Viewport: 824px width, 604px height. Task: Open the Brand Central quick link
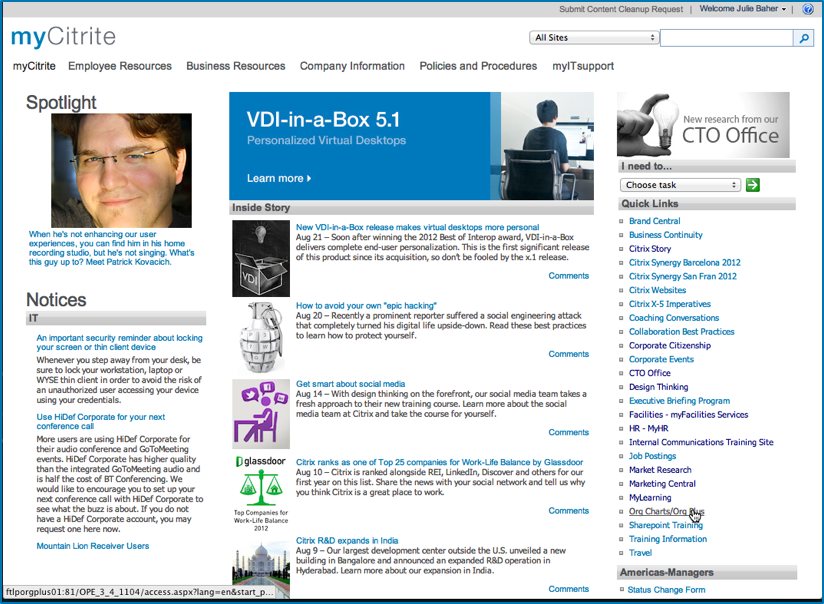(654, 221)
